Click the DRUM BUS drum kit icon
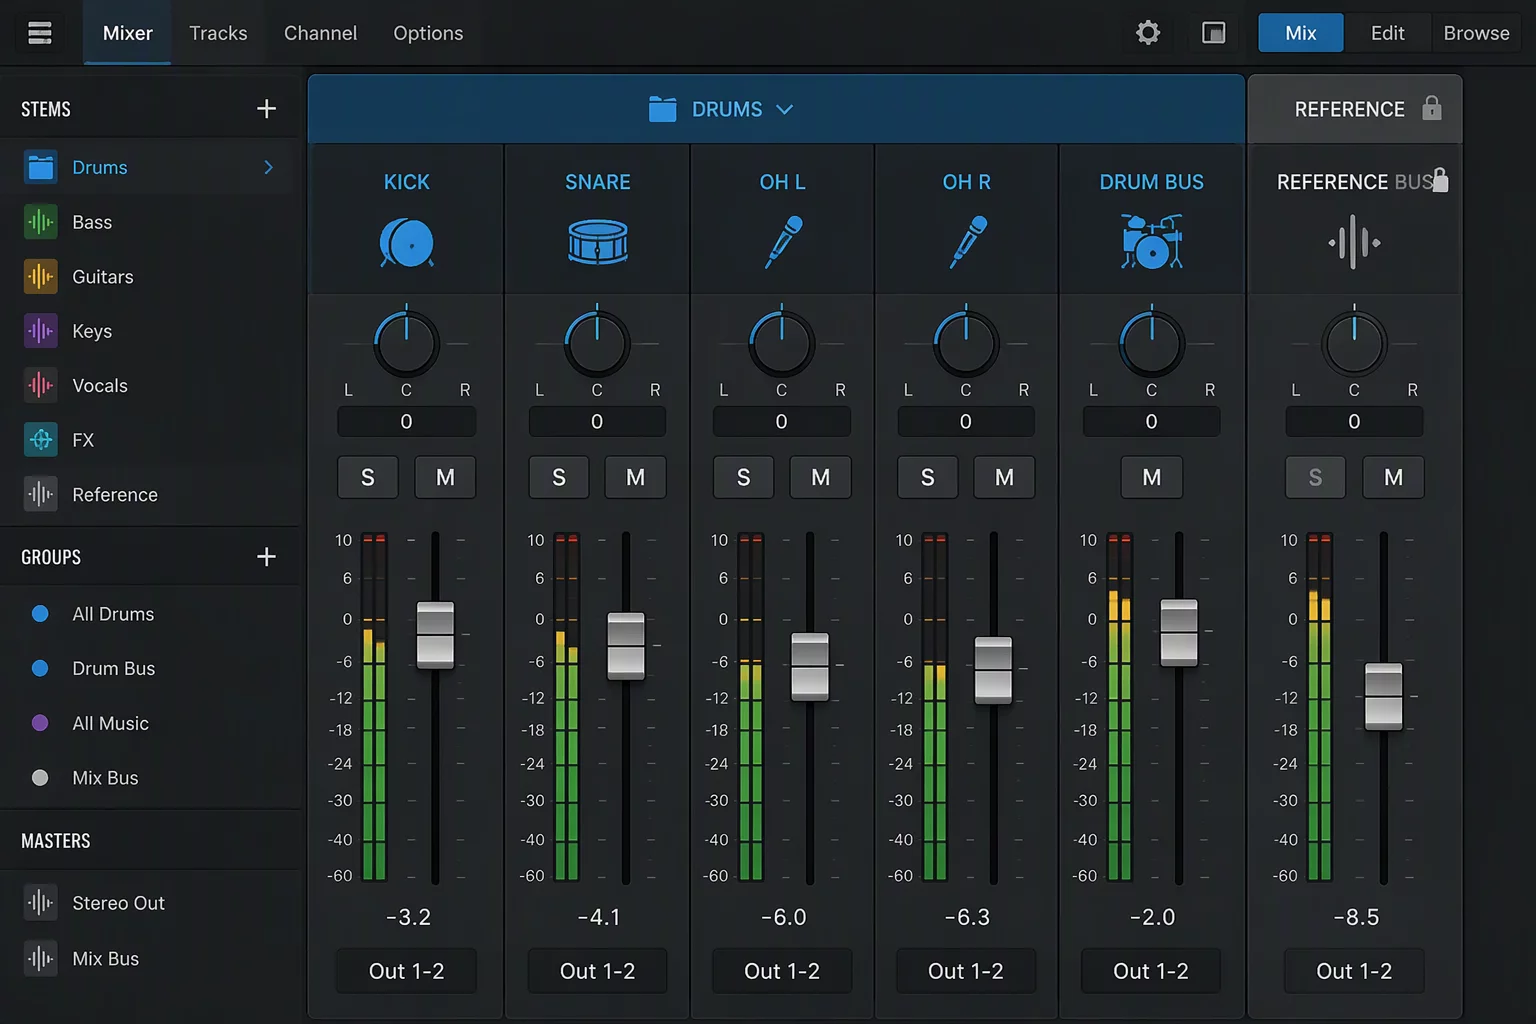 [x=1151, y=242]
